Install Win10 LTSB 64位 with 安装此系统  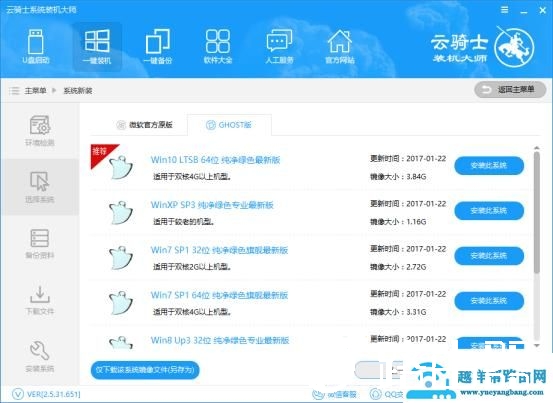click(x=489, y=165)
